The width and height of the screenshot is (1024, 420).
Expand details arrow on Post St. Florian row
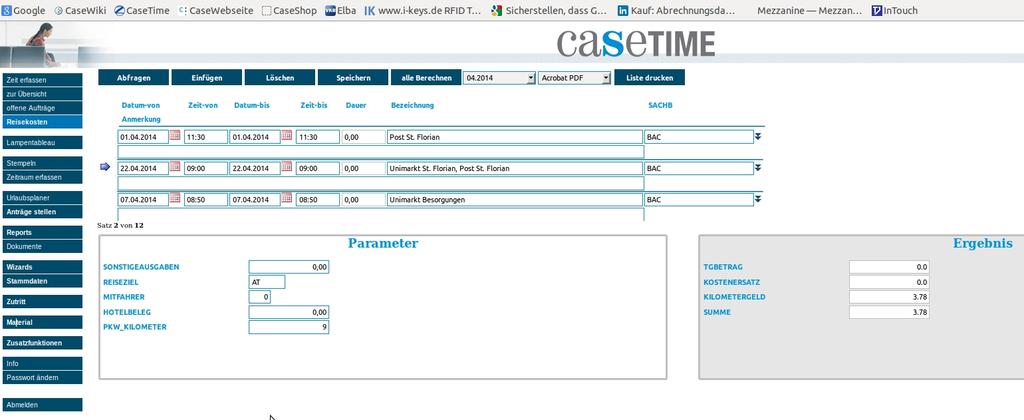click(758, 137)
